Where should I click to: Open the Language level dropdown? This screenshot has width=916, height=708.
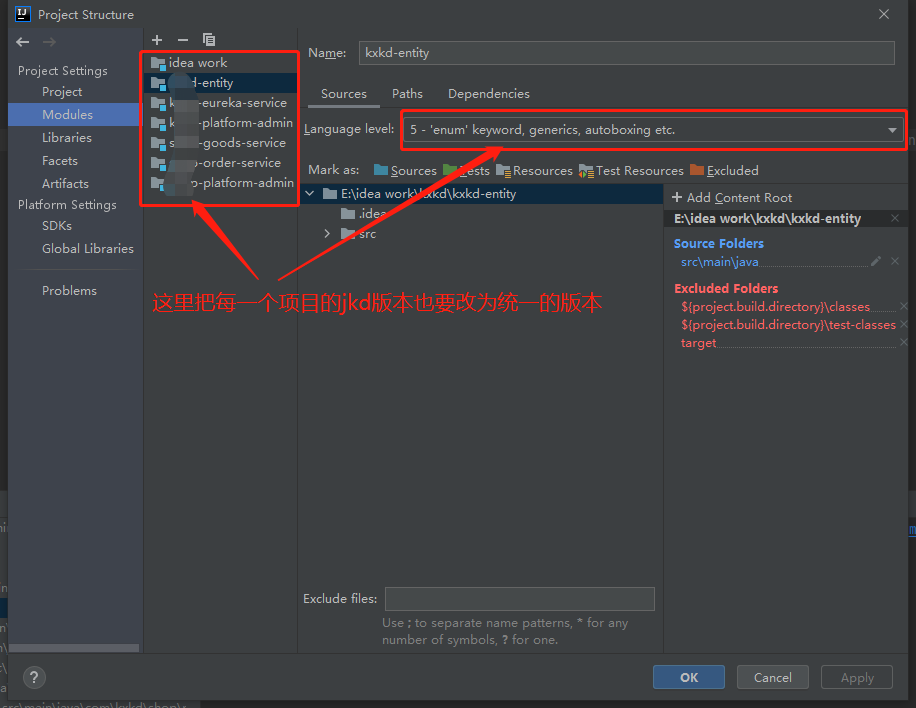(653, 130)
